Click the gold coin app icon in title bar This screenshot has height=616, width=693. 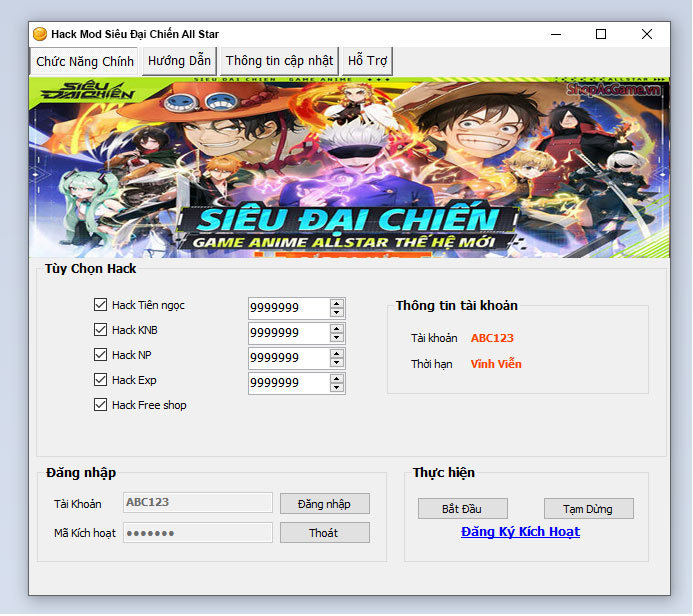40,34
